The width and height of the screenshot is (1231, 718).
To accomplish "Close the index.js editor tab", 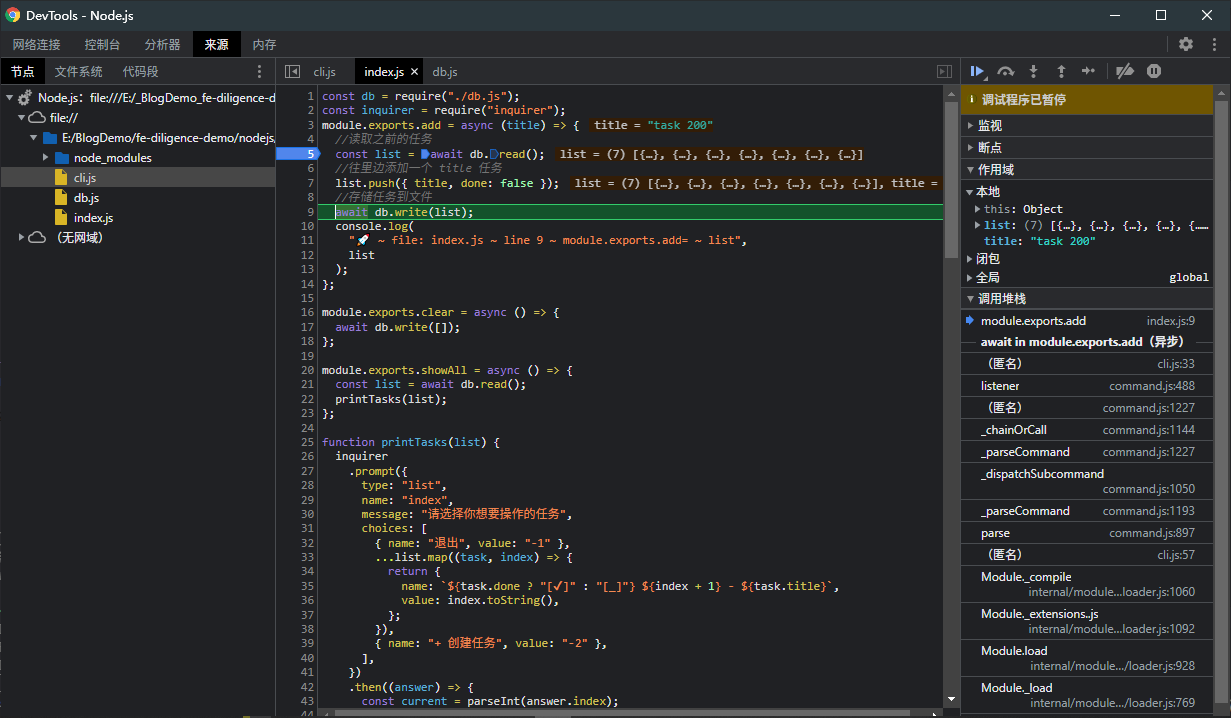I will [x=414, y=72].
